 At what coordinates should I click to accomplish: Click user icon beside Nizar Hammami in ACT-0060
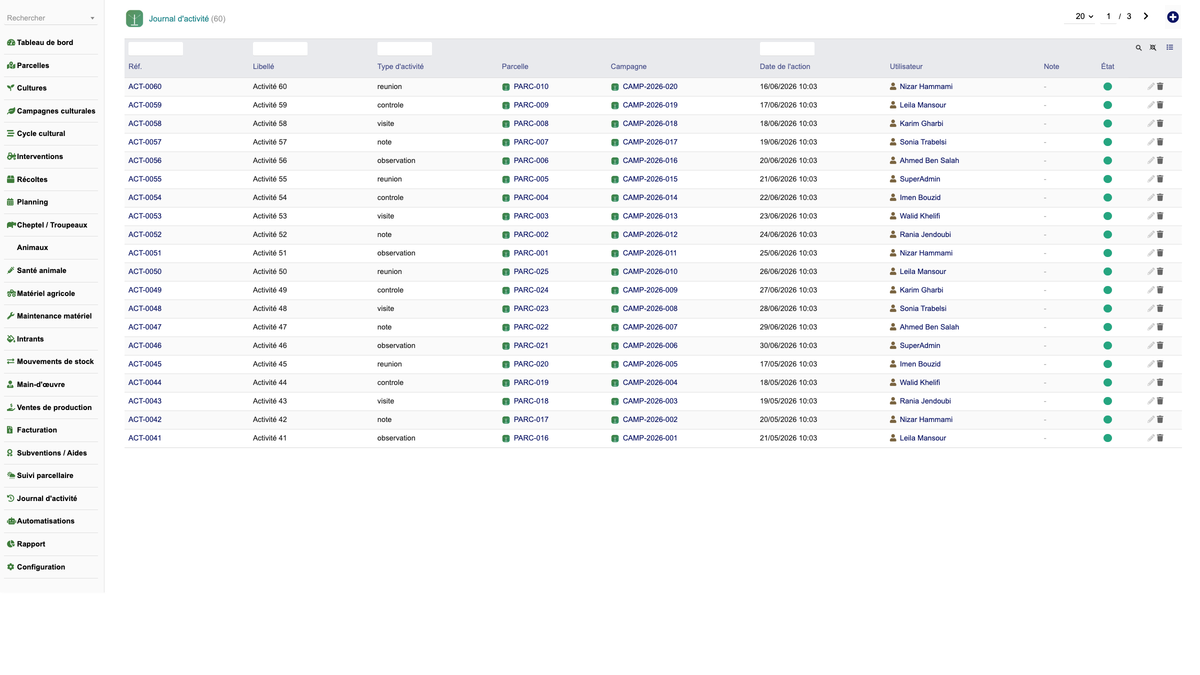point(893,87)
